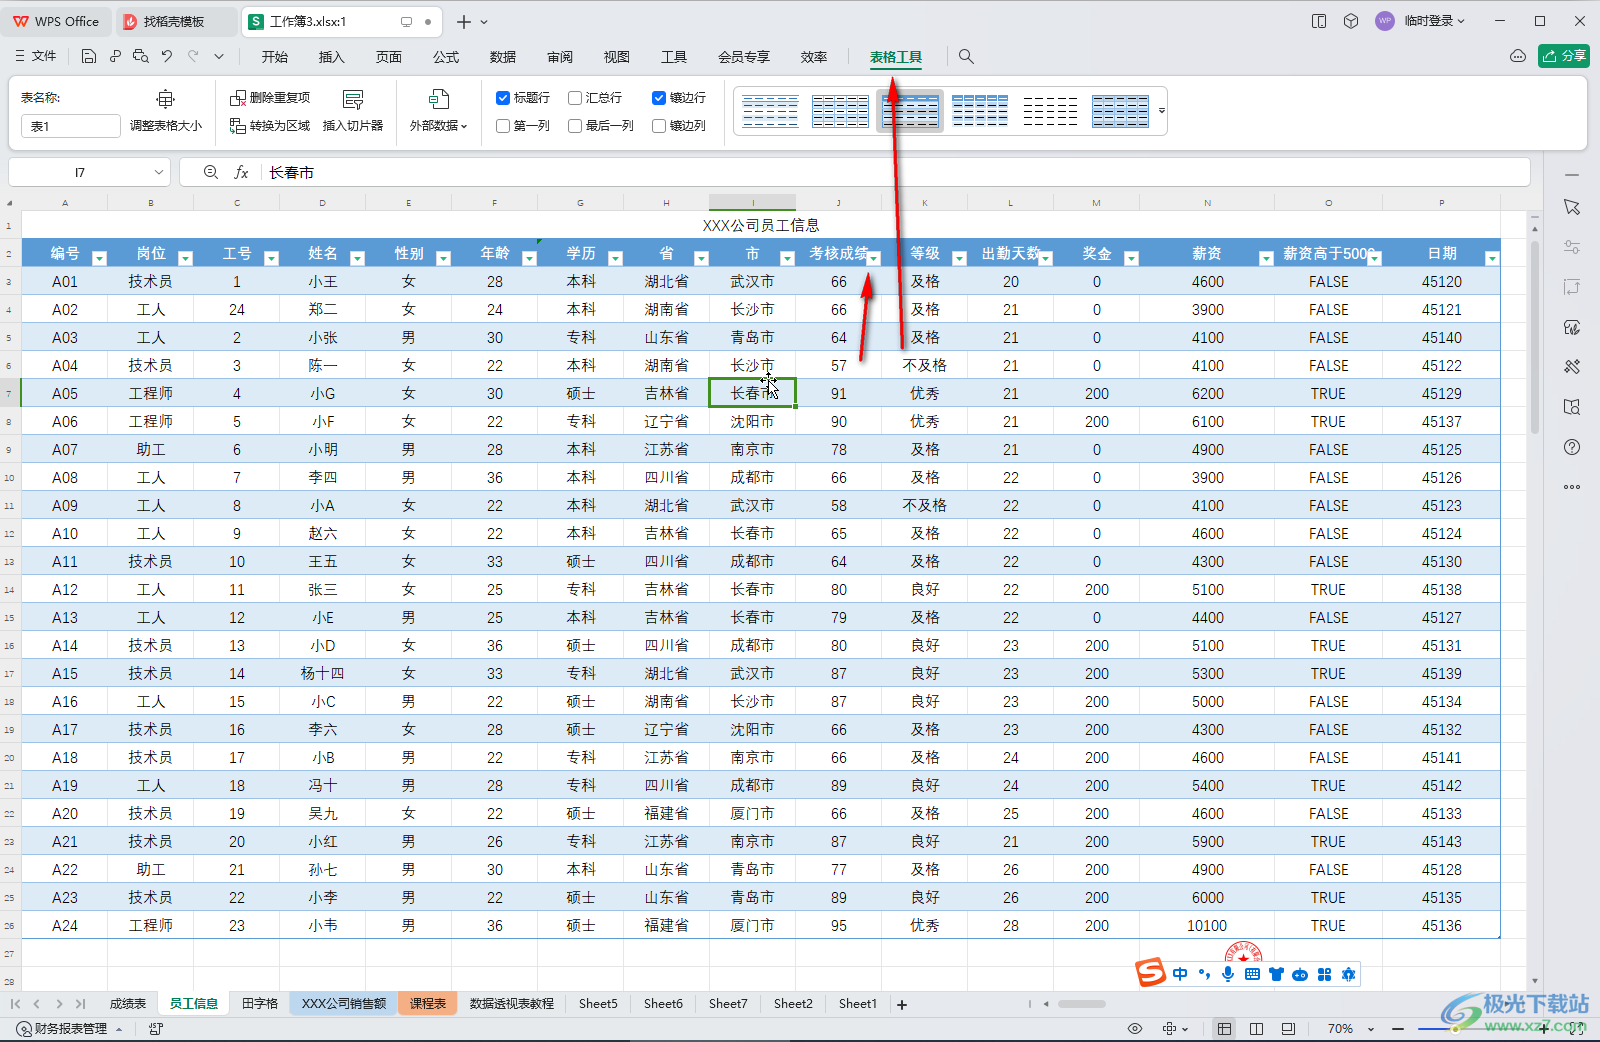Expand the table styles gallery arrow

point(1161,111)
